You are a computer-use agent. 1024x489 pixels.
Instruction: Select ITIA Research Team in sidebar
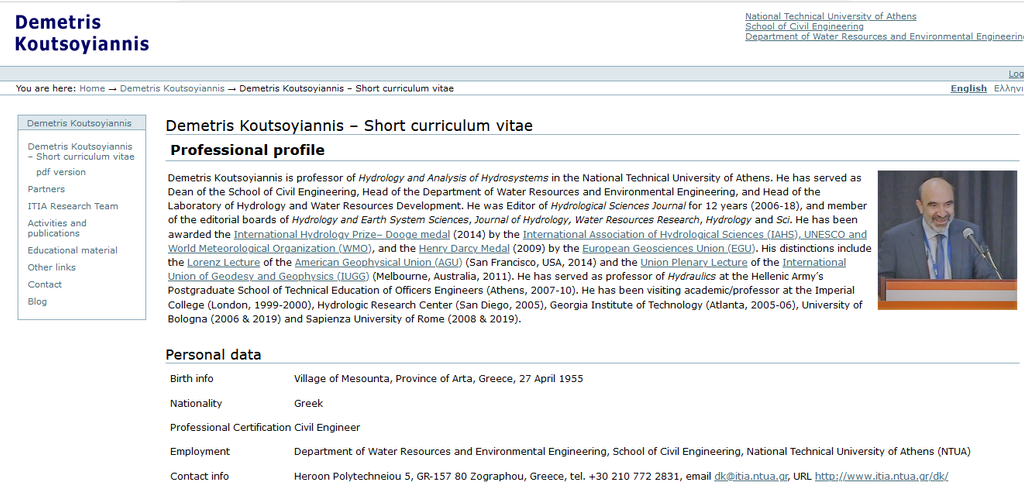coord(72,206)
